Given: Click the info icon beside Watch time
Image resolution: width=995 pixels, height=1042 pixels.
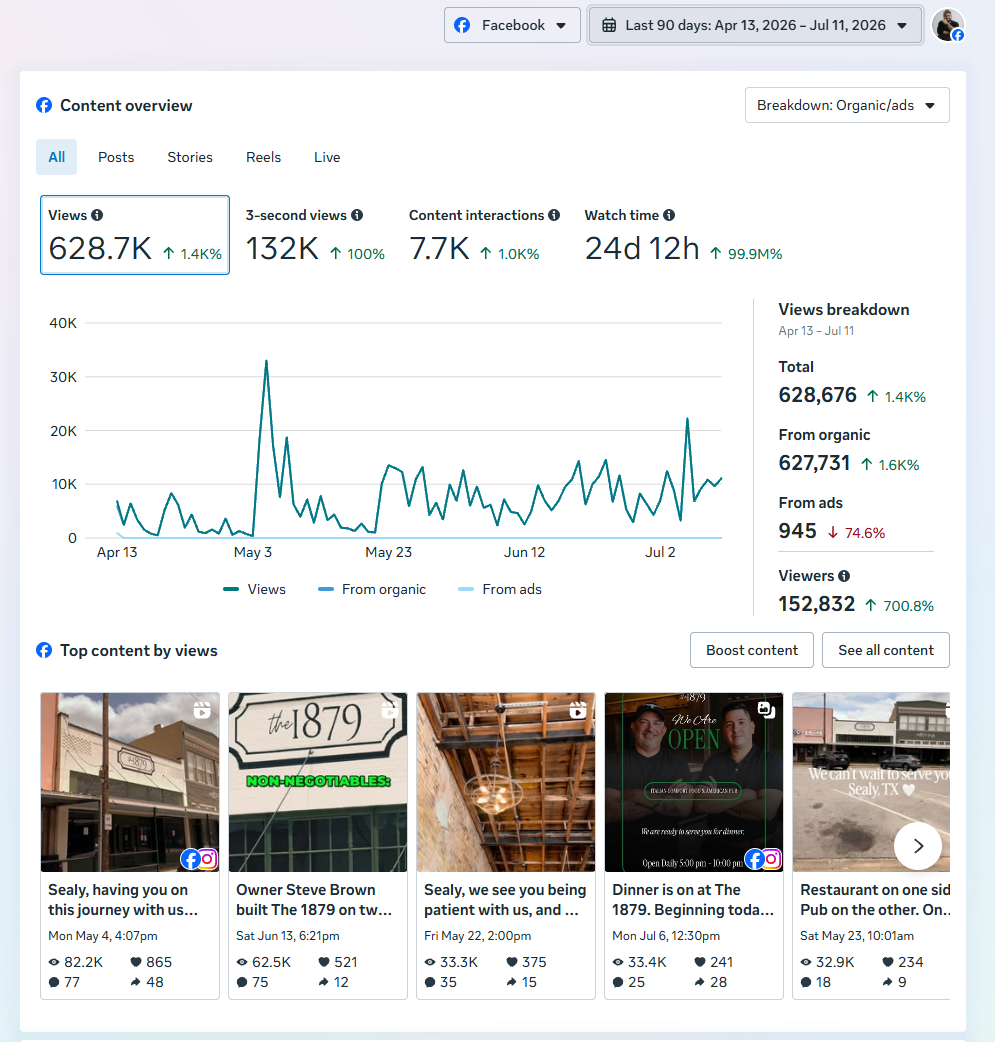Looking at the screenshot, I should pos(669,215).
